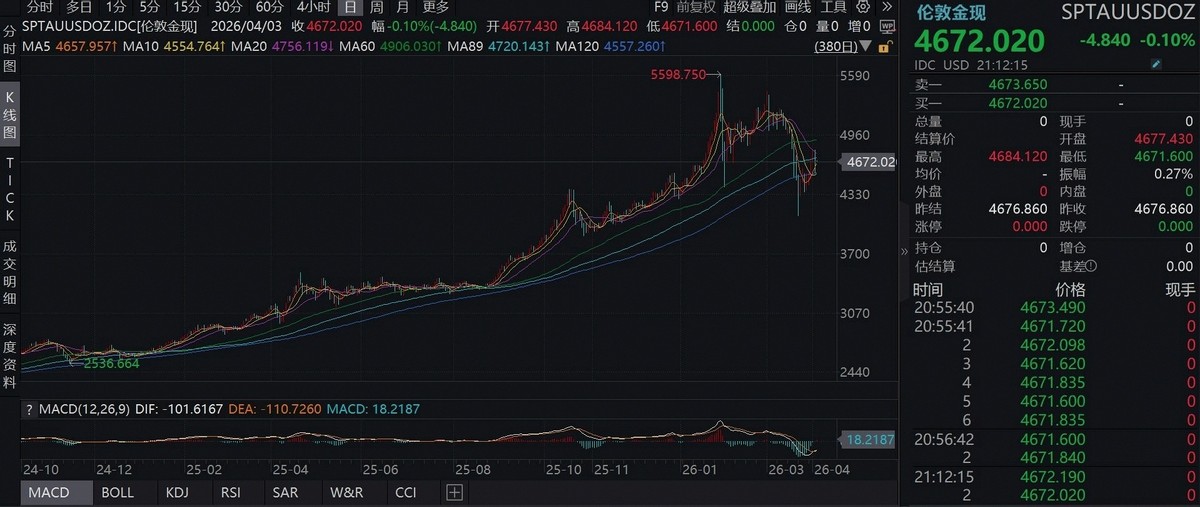Viewport: 1200px width, 507px height.
Task: Click the 伦敦金现 name in quote panel
Action: pos(950,12)
